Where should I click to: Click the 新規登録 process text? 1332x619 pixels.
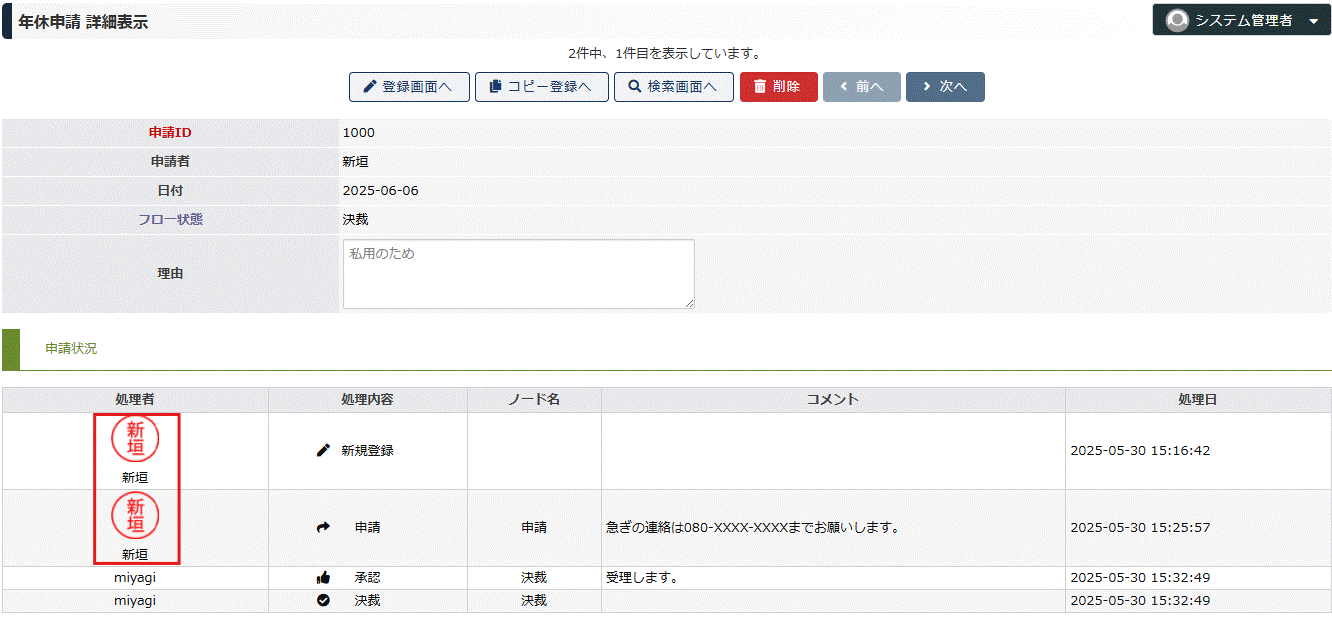point(368,451)
